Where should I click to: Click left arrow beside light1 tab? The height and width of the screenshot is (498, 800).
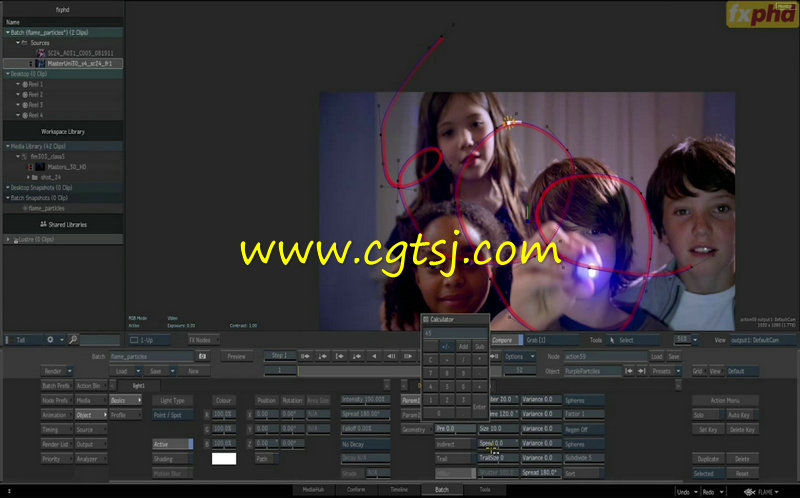tap(113, 385)
